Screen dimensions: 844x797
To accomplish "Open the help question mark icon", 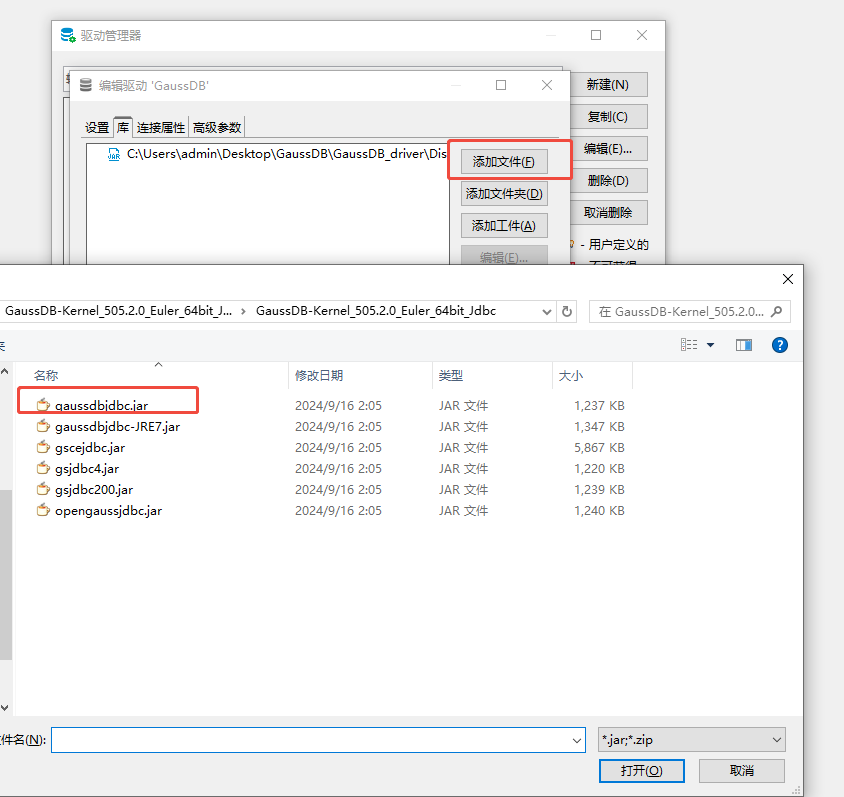I will tap(780, 345).
